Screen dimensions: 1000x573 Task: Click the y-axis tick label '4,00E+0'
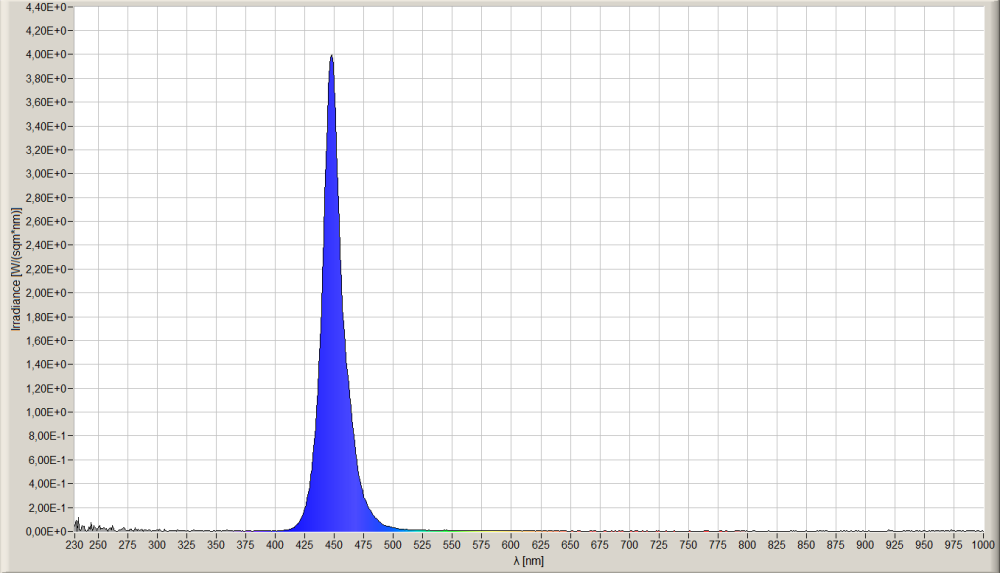[x=47, y=54]
